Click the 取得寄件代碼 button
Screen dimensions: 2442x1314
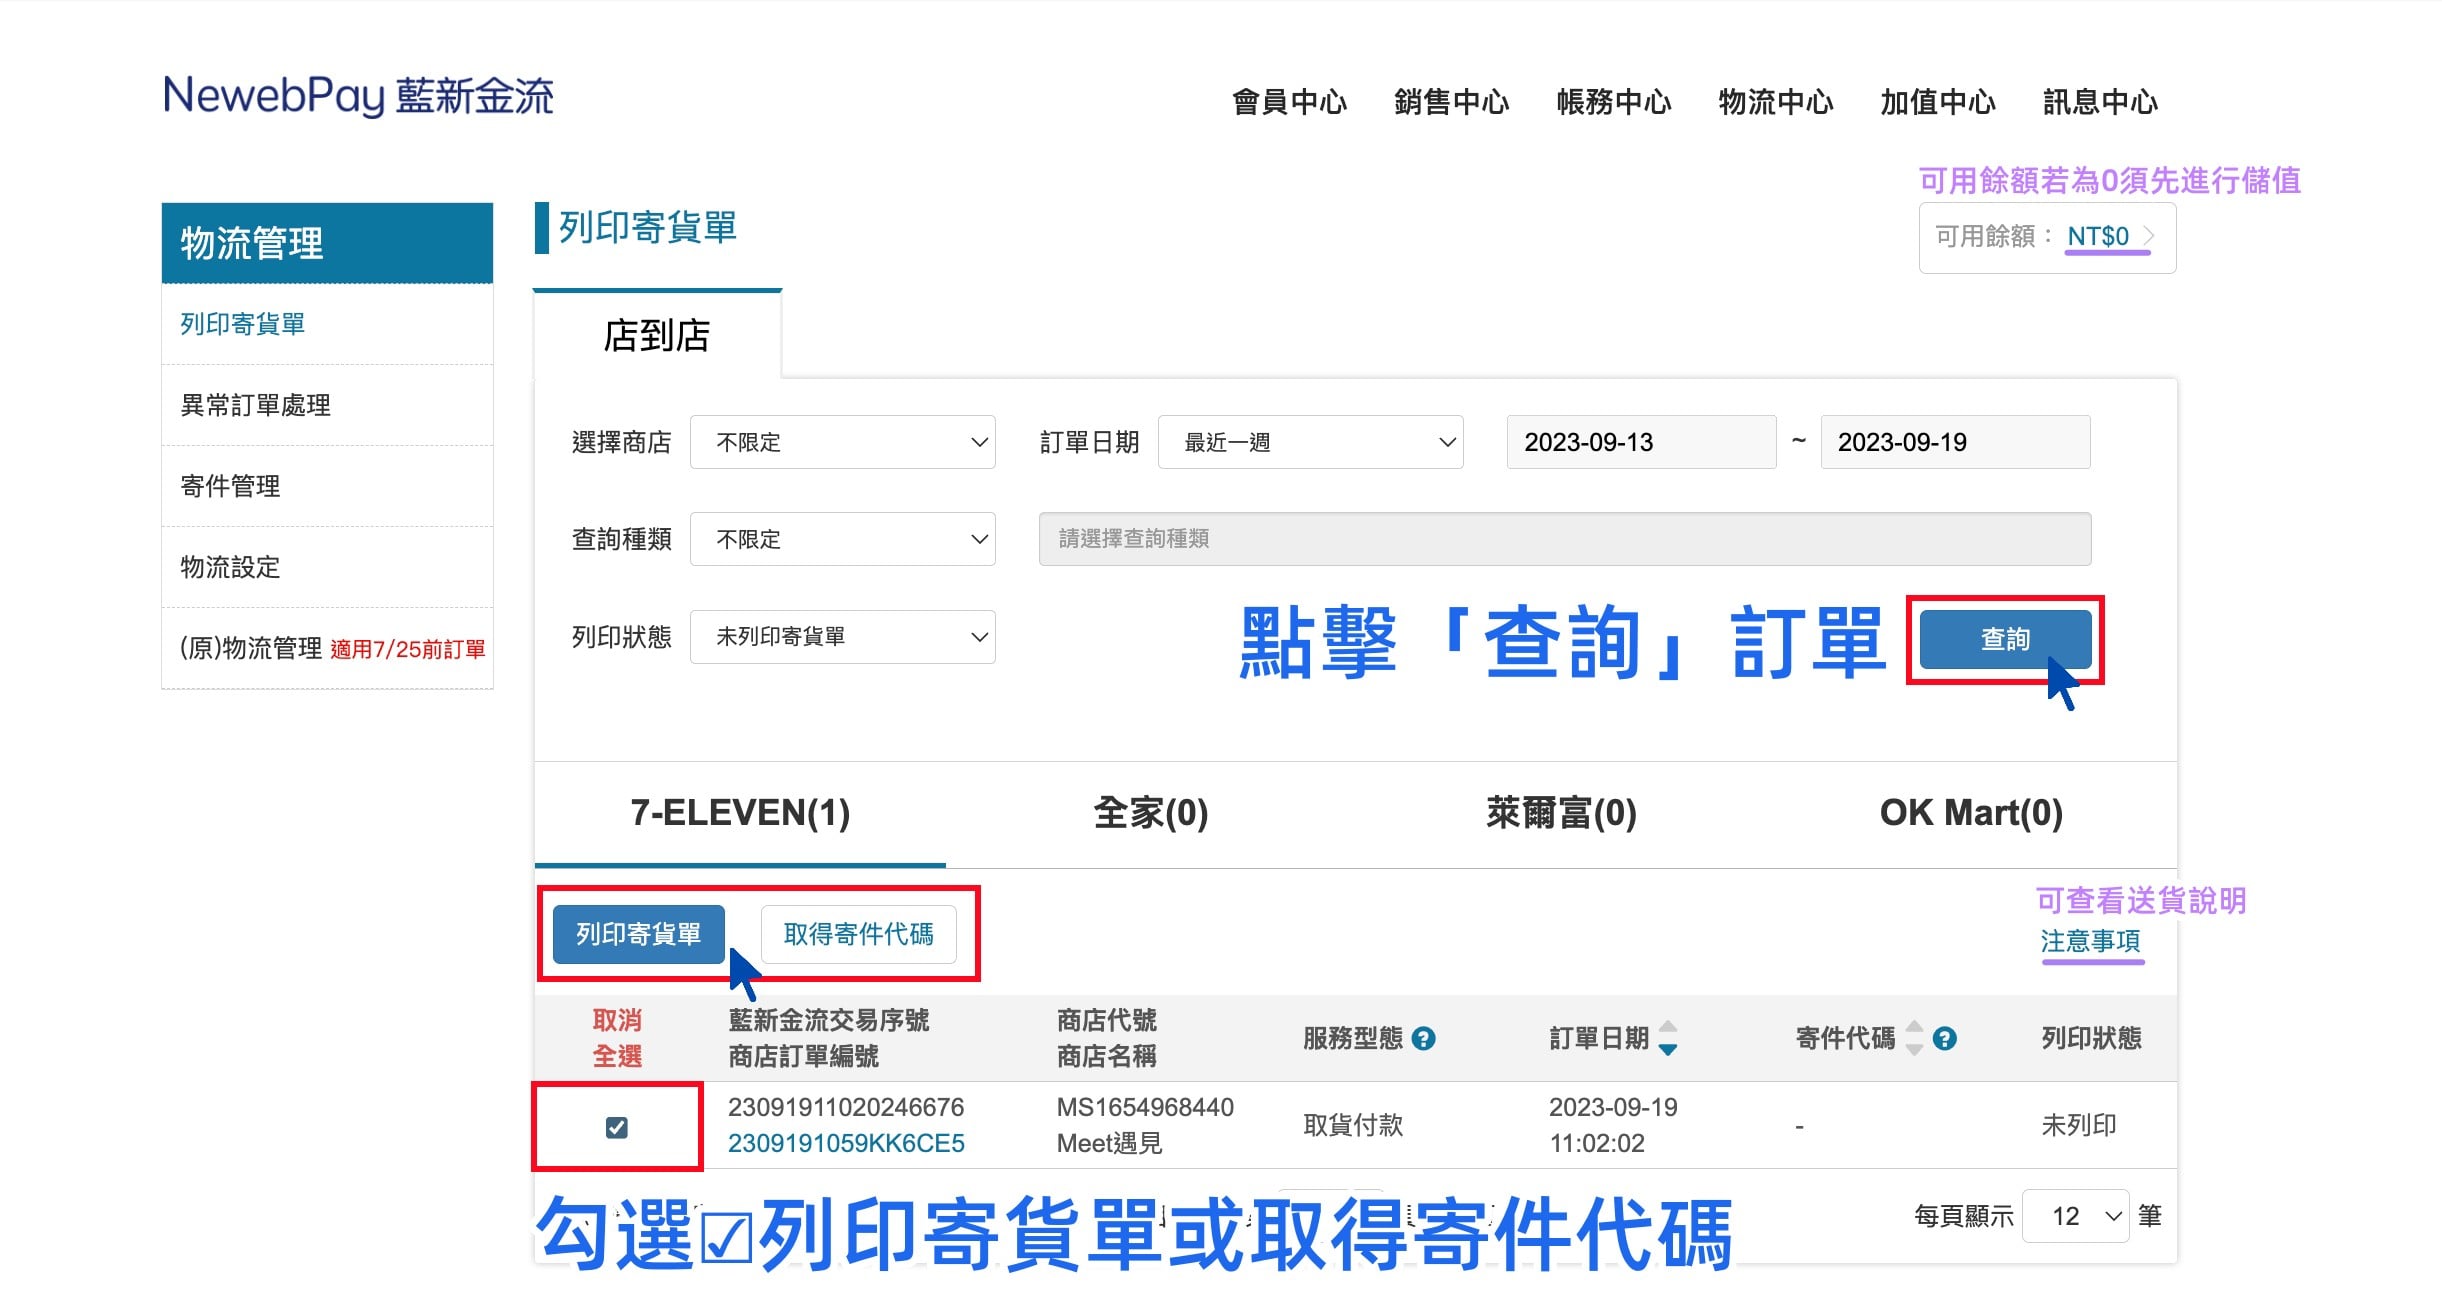pos(859,935)
